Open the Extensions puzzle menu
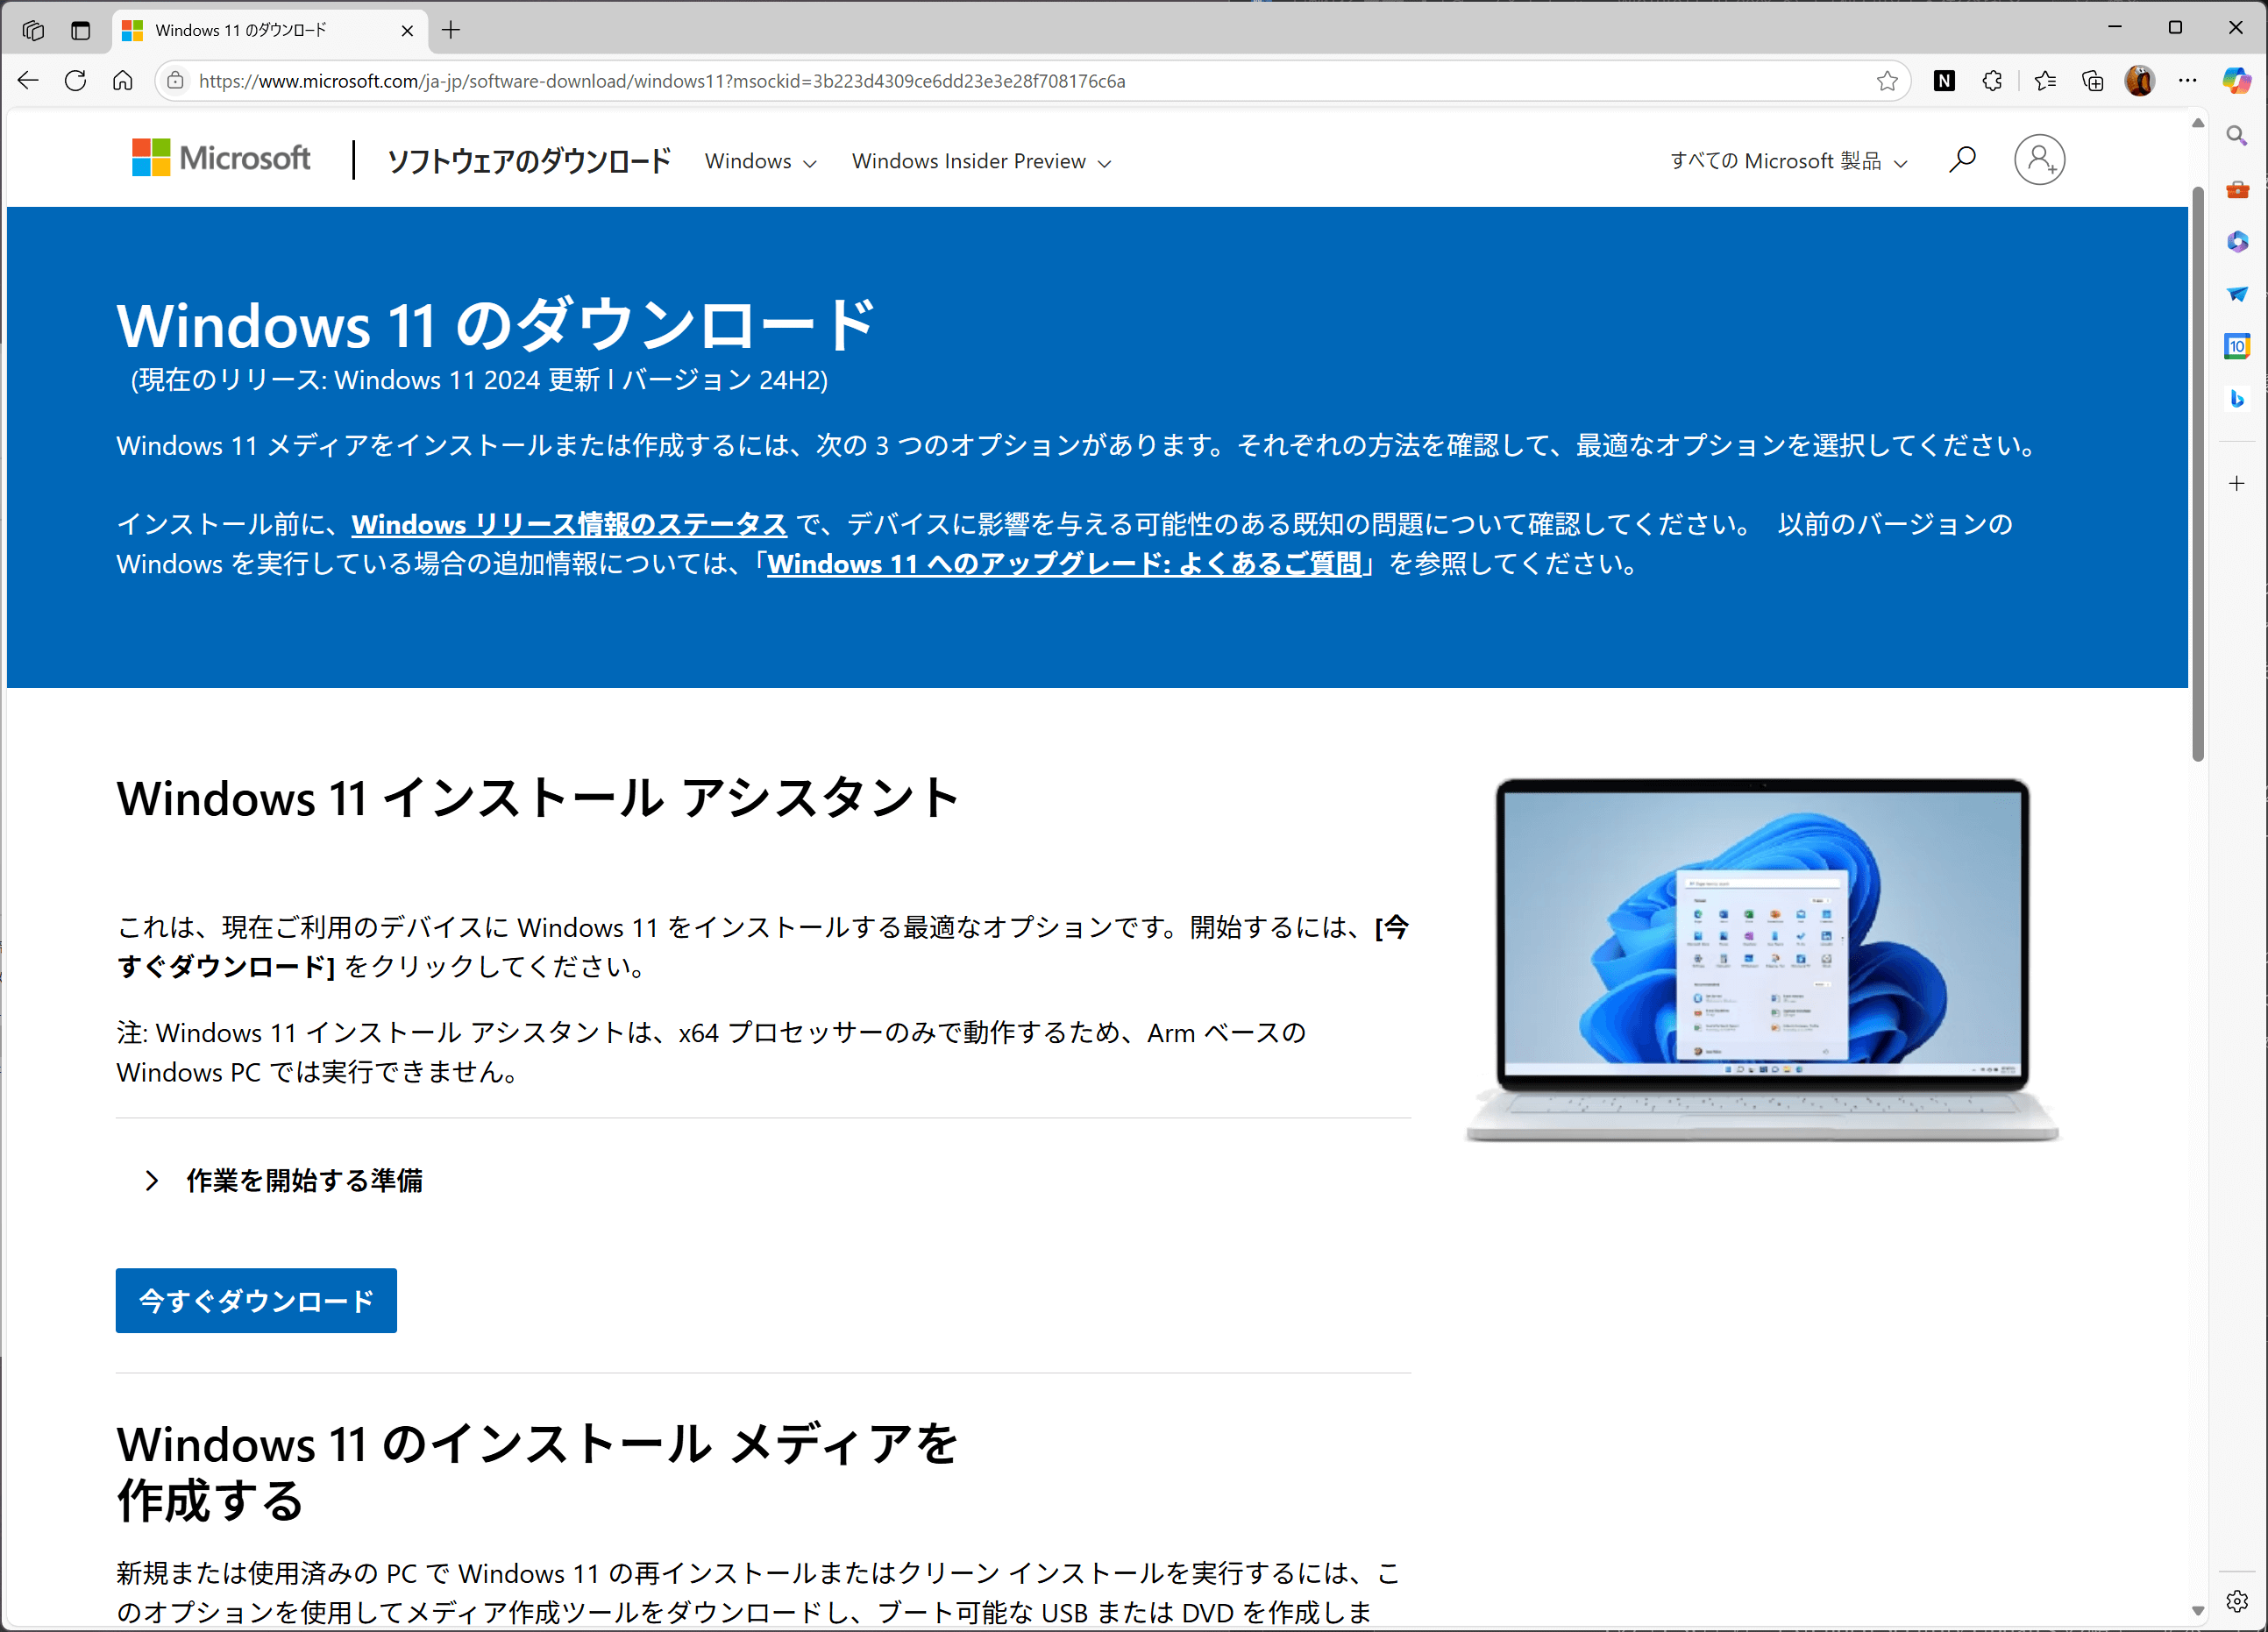This screenshot has width=2268, height=1632. tap(1992, 81)
